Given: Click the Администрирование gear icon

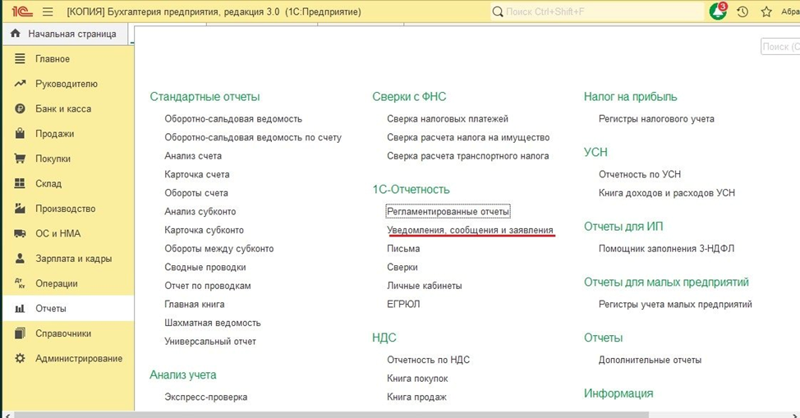Looking at the screenshot, I should click(20, 358).
